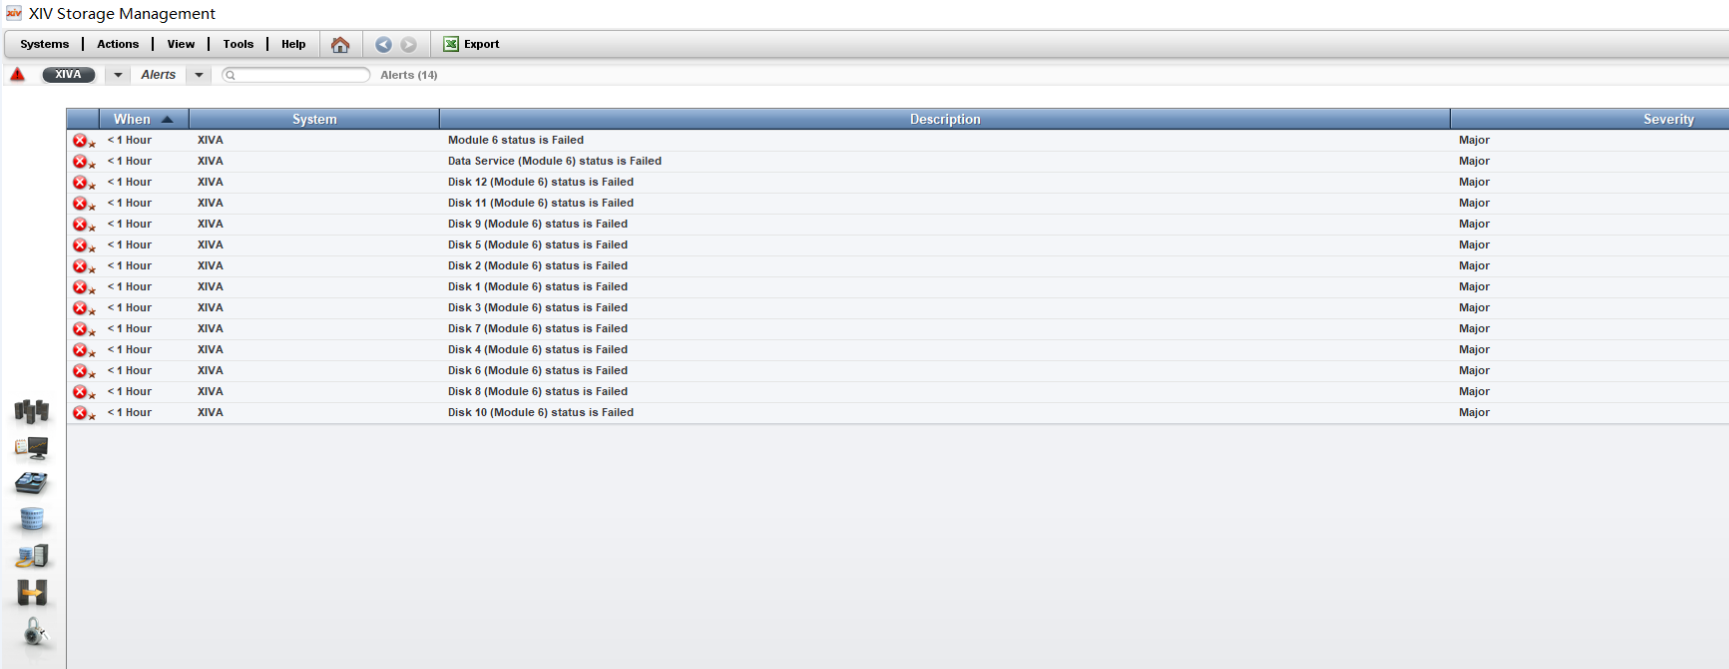Open the Systems server-racks sidebar icon
1729x669 pixels.
[x=32, y=411]
